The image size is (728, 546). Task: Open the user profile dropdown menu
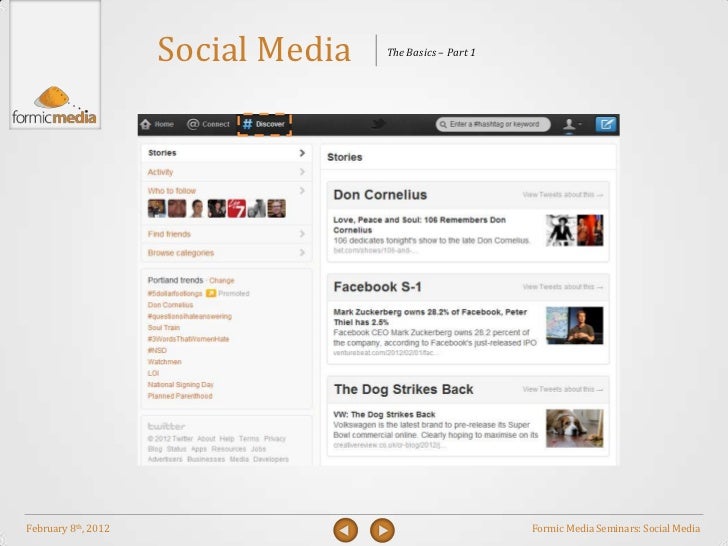click(572, 124)
